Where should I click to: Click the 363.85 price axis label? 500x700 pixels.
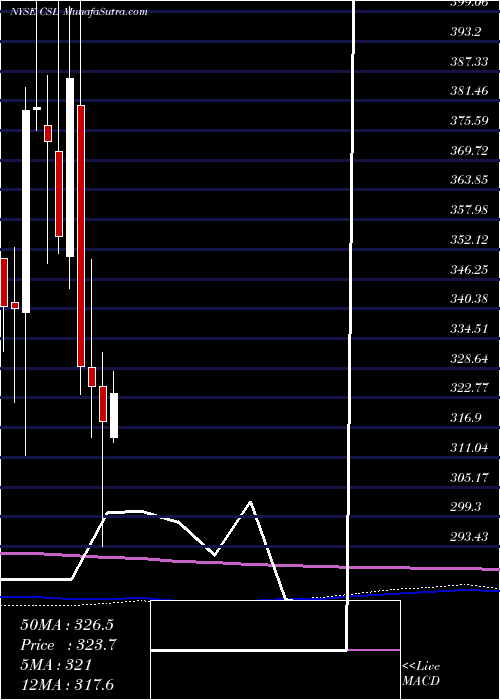click(469, 180)
